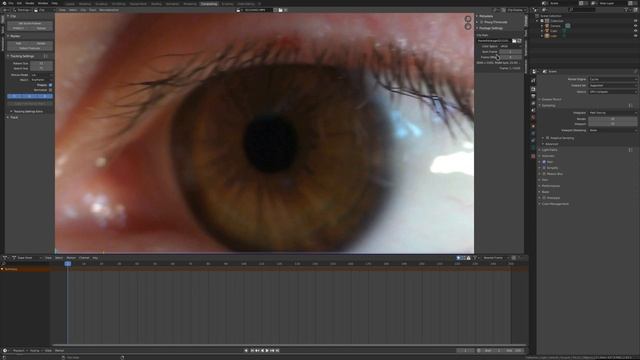The height and width of the screenshot is (360, 640).
Task: Open the Feature Set dropdown
Action: tap(612, 85)
